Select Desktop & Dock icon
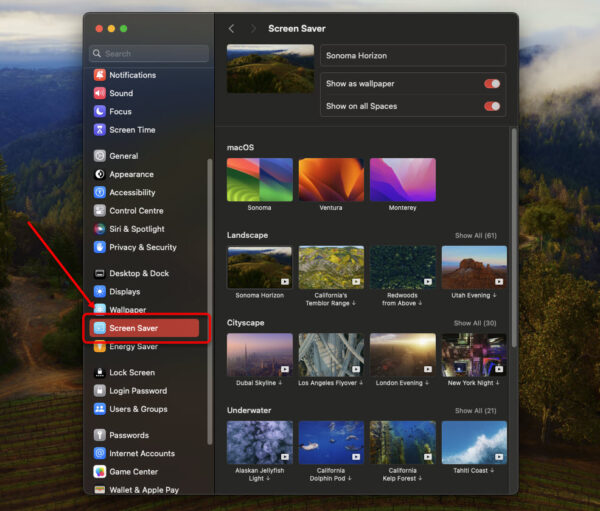 point(99,273)
